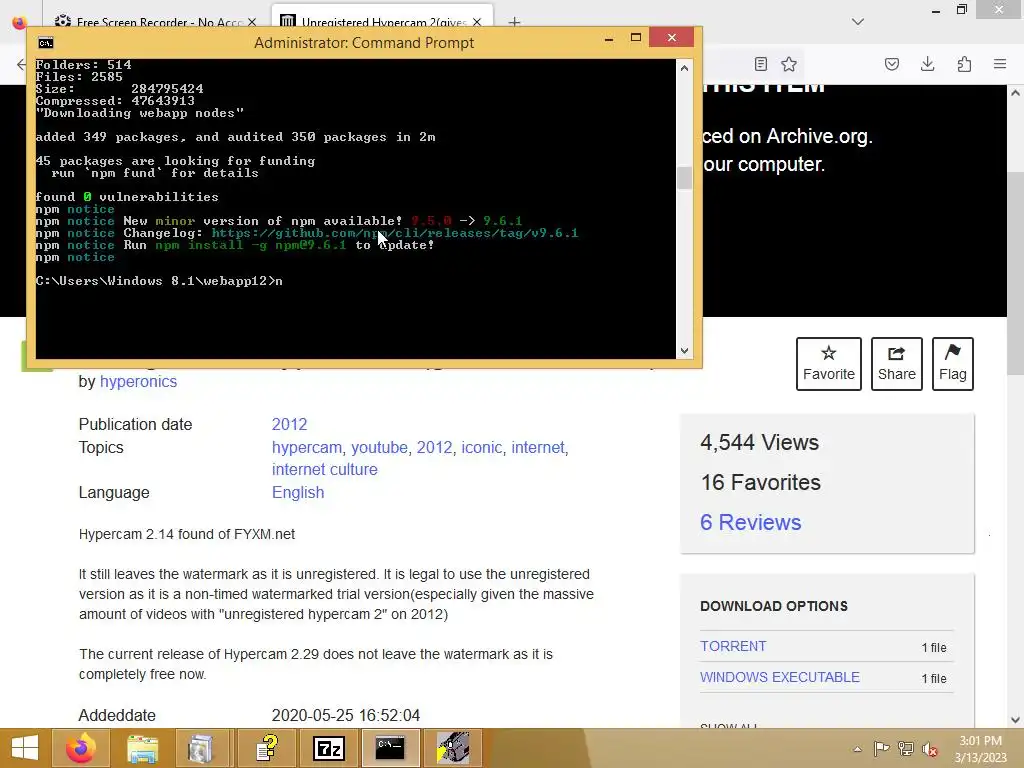Image resolution: width=1024 pixels, height=768 pixels.
Task: Open the Firefox hamburger menu
Action: (1000, 64)
